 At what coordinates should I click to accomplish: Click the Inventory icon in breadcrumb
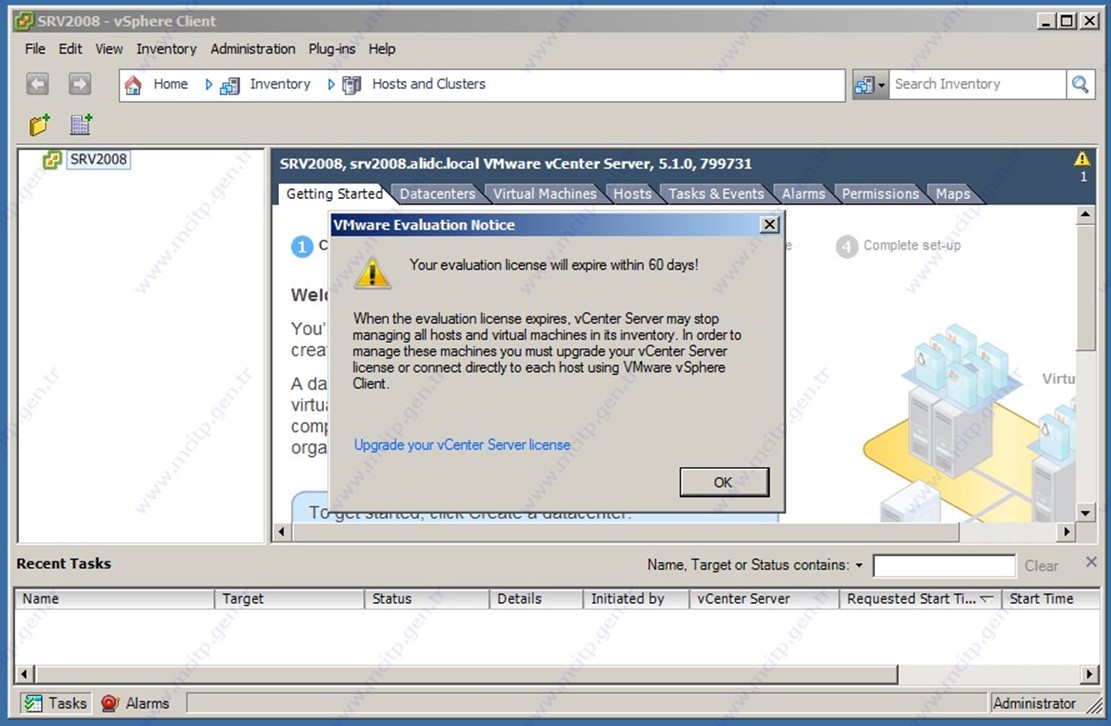point(230,86)
